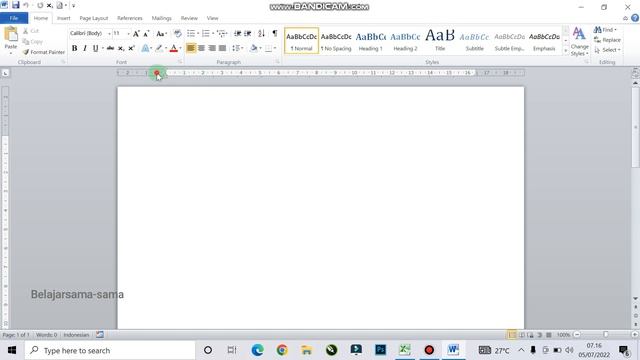
Task: Click Clear Formatting icon
Action: tap(178, 33)
